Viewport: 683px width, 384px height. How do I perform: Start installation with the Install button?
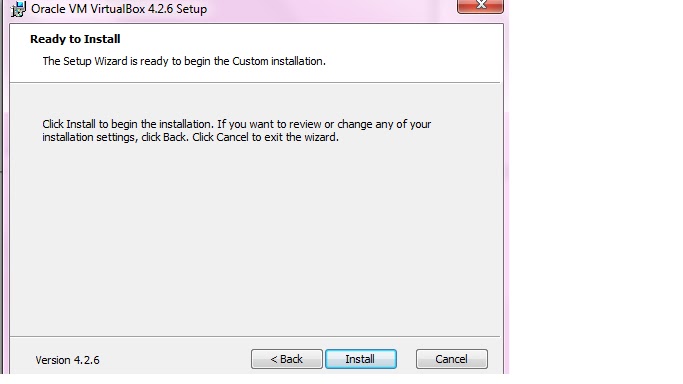coord(361,359)
